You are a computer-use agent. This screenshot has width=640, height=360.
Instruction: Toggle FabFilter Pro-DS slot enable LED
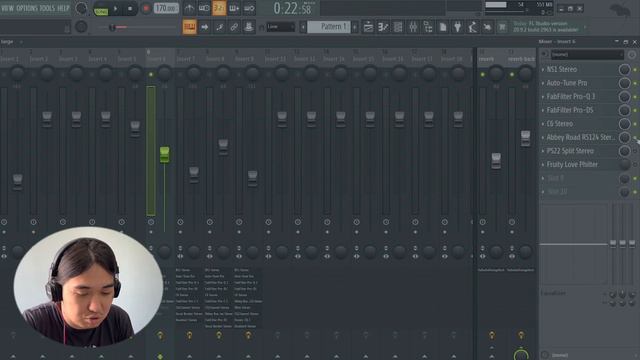tap(635, 110)
